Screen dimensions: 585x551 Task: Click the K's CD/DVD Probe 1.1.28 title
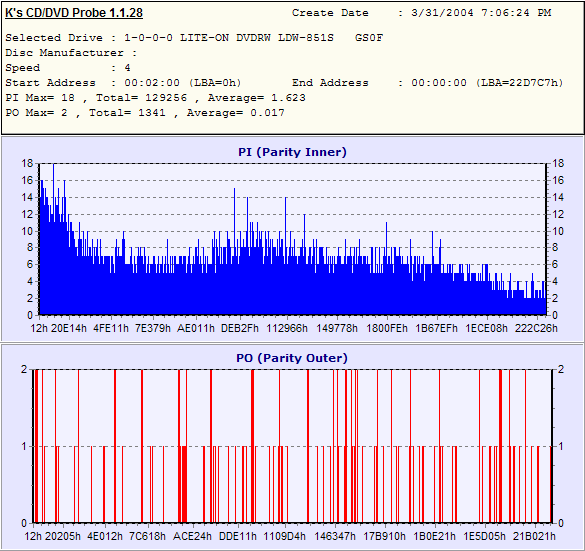tap(74, 13)
